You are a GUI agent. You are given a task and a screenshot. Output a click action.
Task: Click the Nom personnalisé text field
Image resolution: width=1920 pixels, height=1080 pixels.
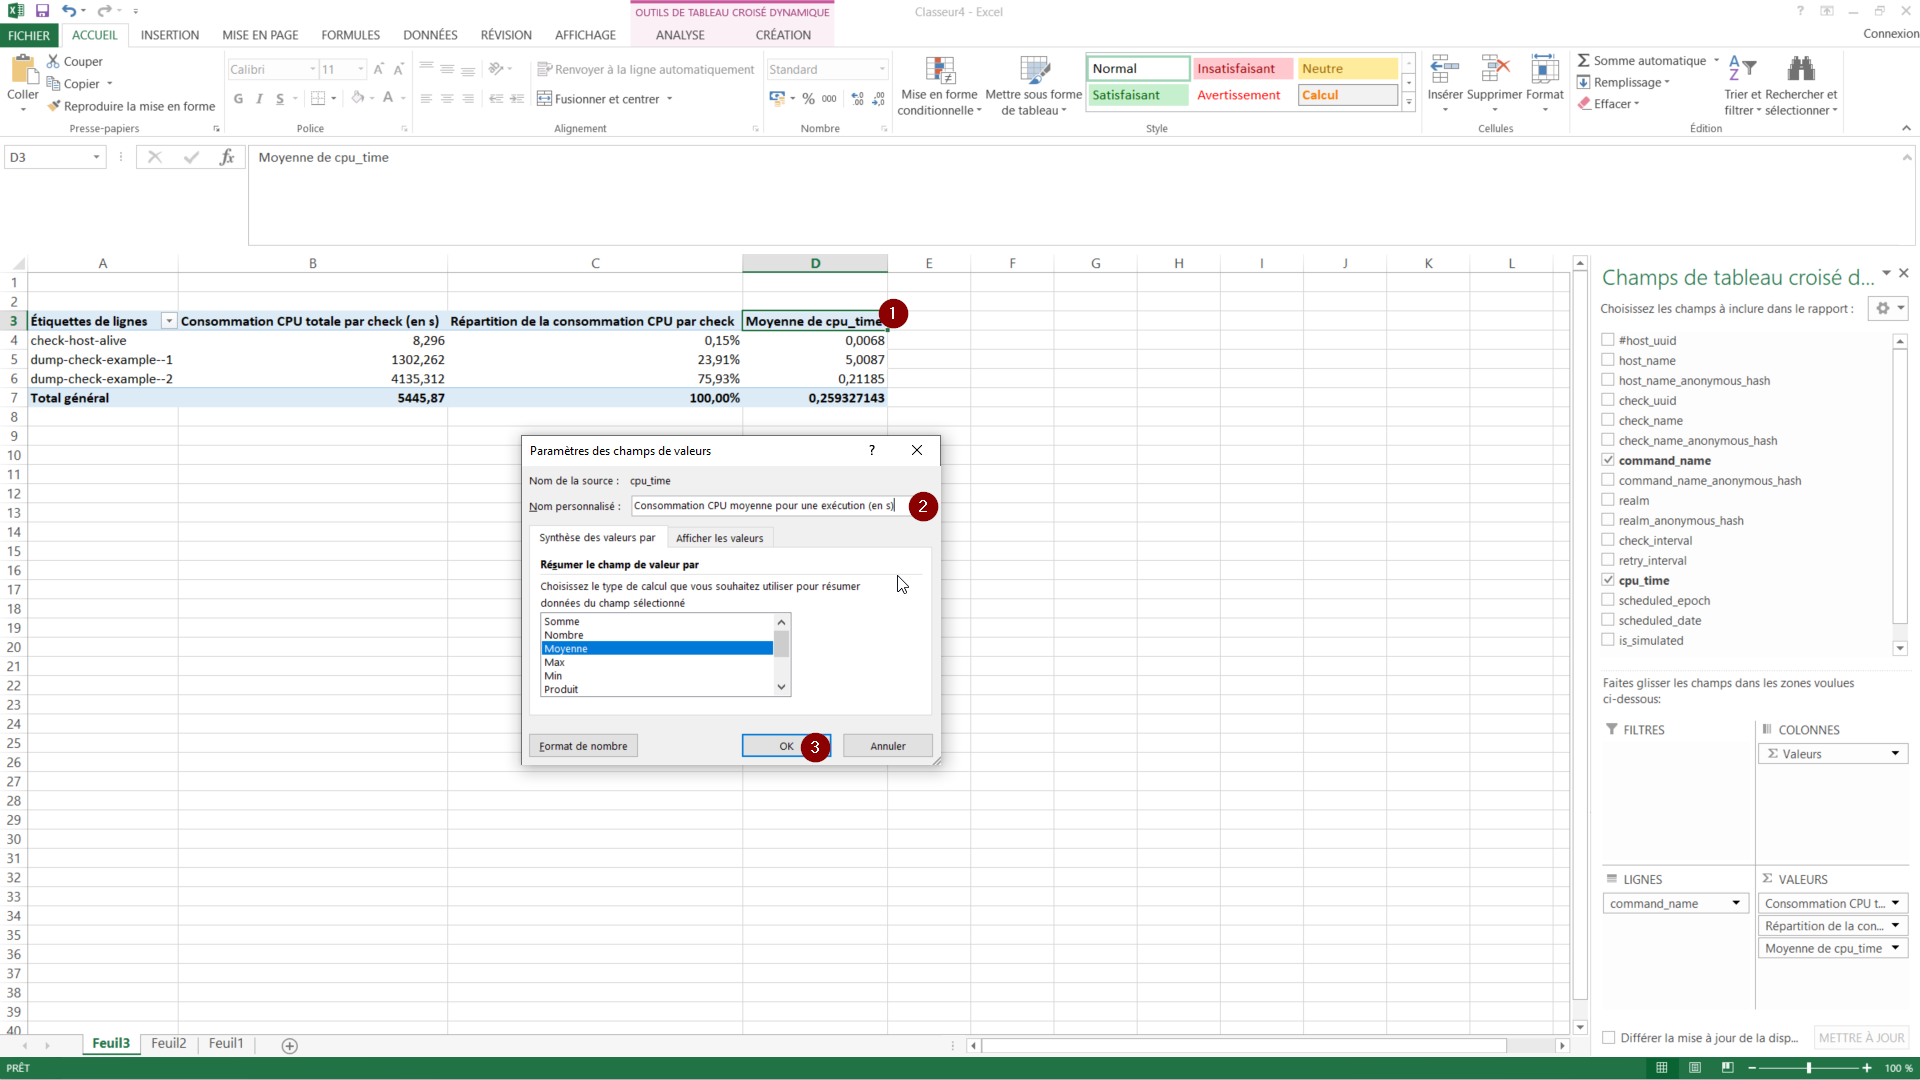765,506
